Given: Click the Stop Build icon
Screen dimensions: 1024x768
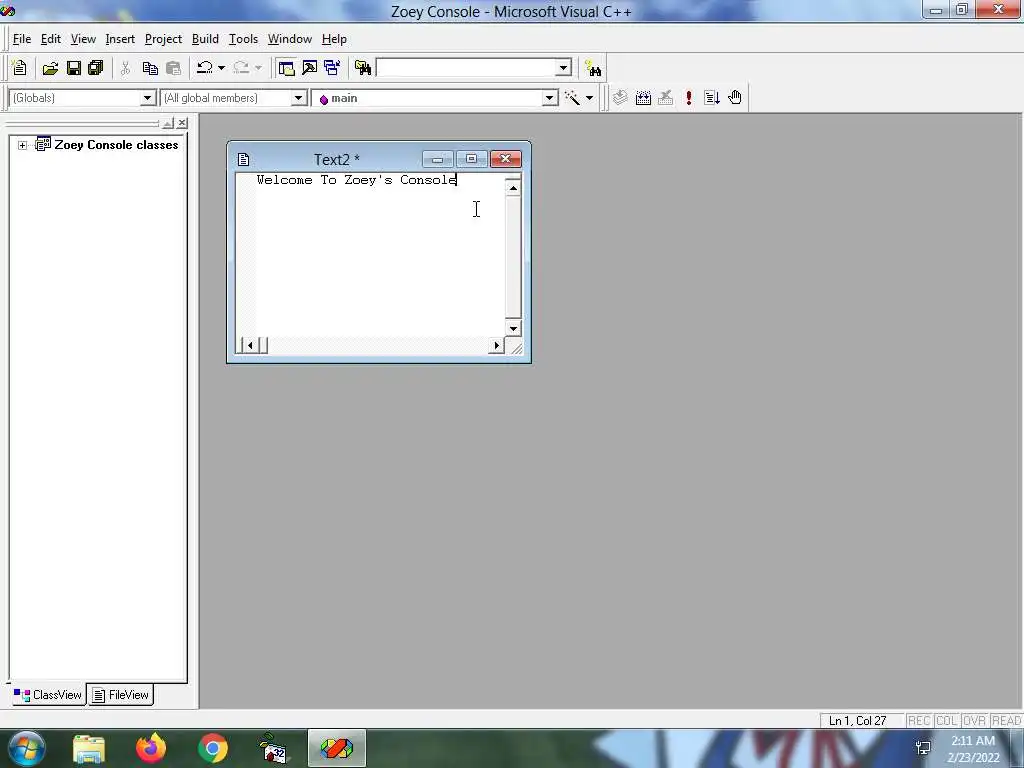Looking at the screenshot, I should click(665, 98).
